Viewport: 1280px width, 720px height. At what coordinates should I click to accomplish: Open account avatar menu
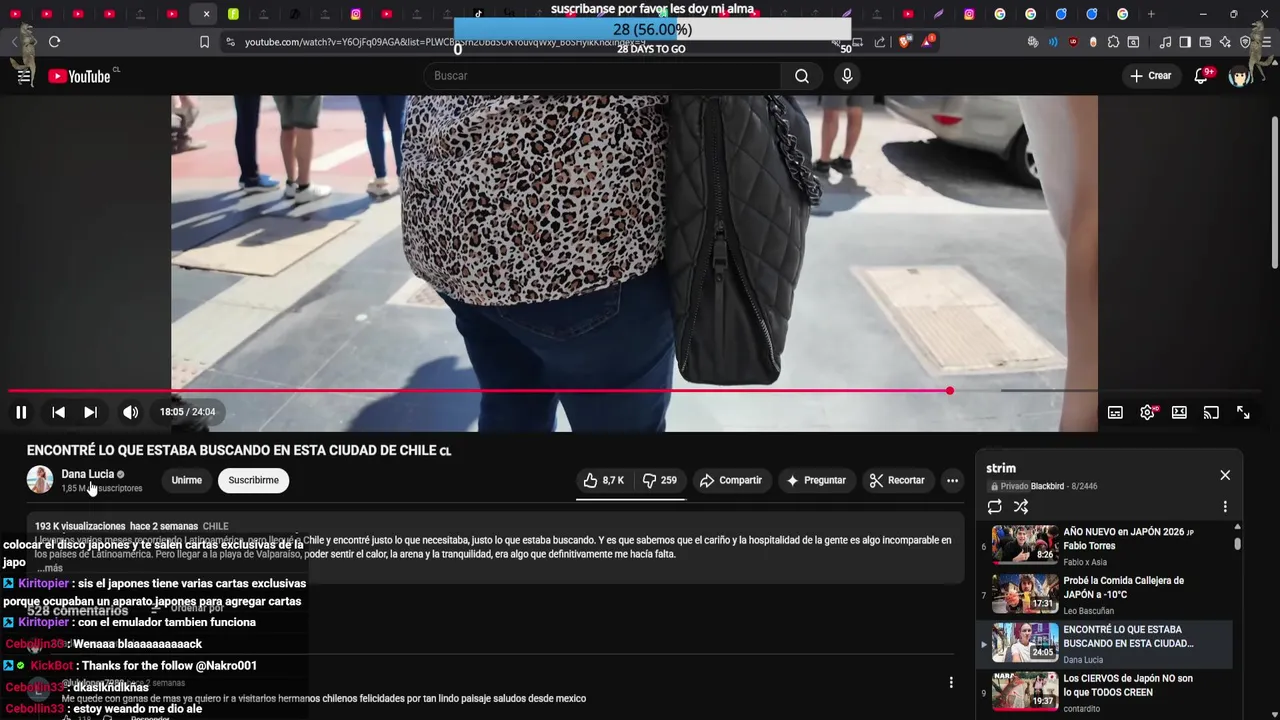[1240, 76]
